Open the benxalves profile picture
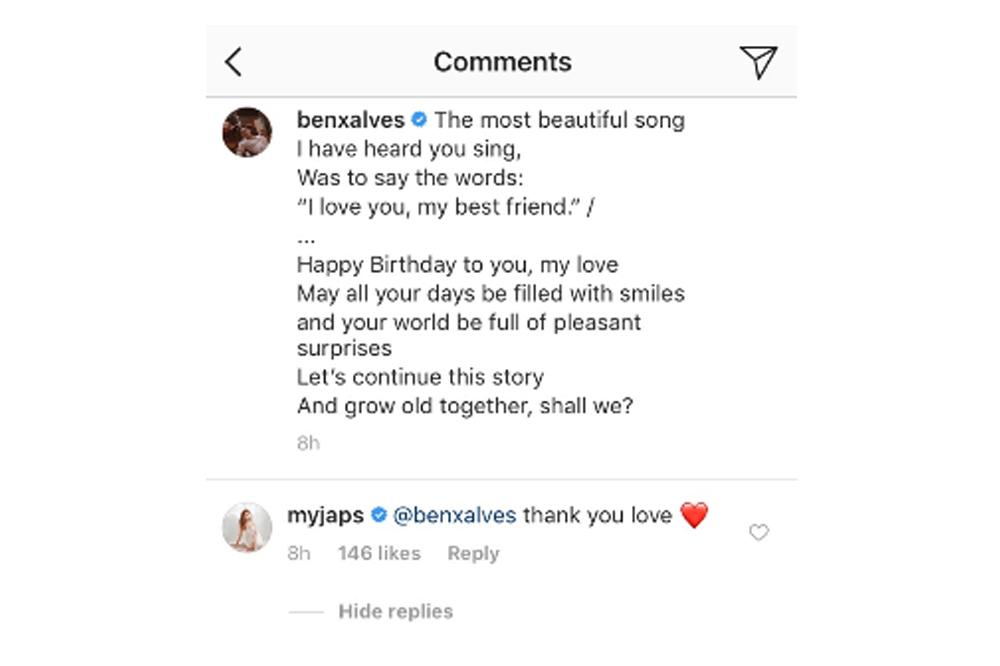 [x=247, y=132]
